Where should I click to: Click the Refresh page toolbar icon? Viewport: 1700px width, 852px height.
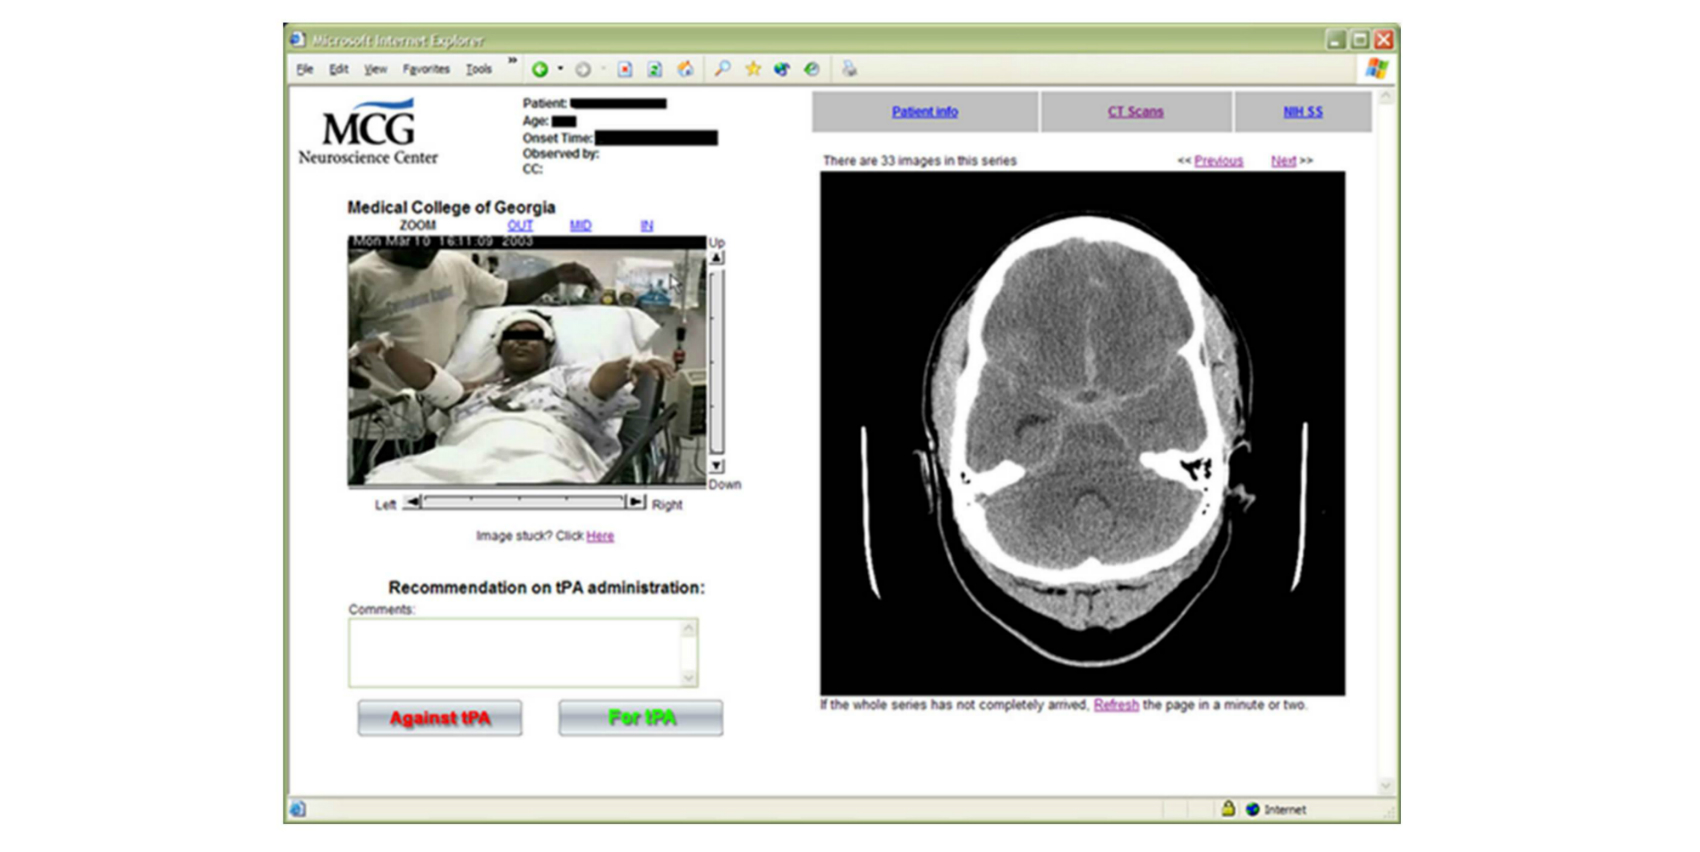(x=654, y=69)
